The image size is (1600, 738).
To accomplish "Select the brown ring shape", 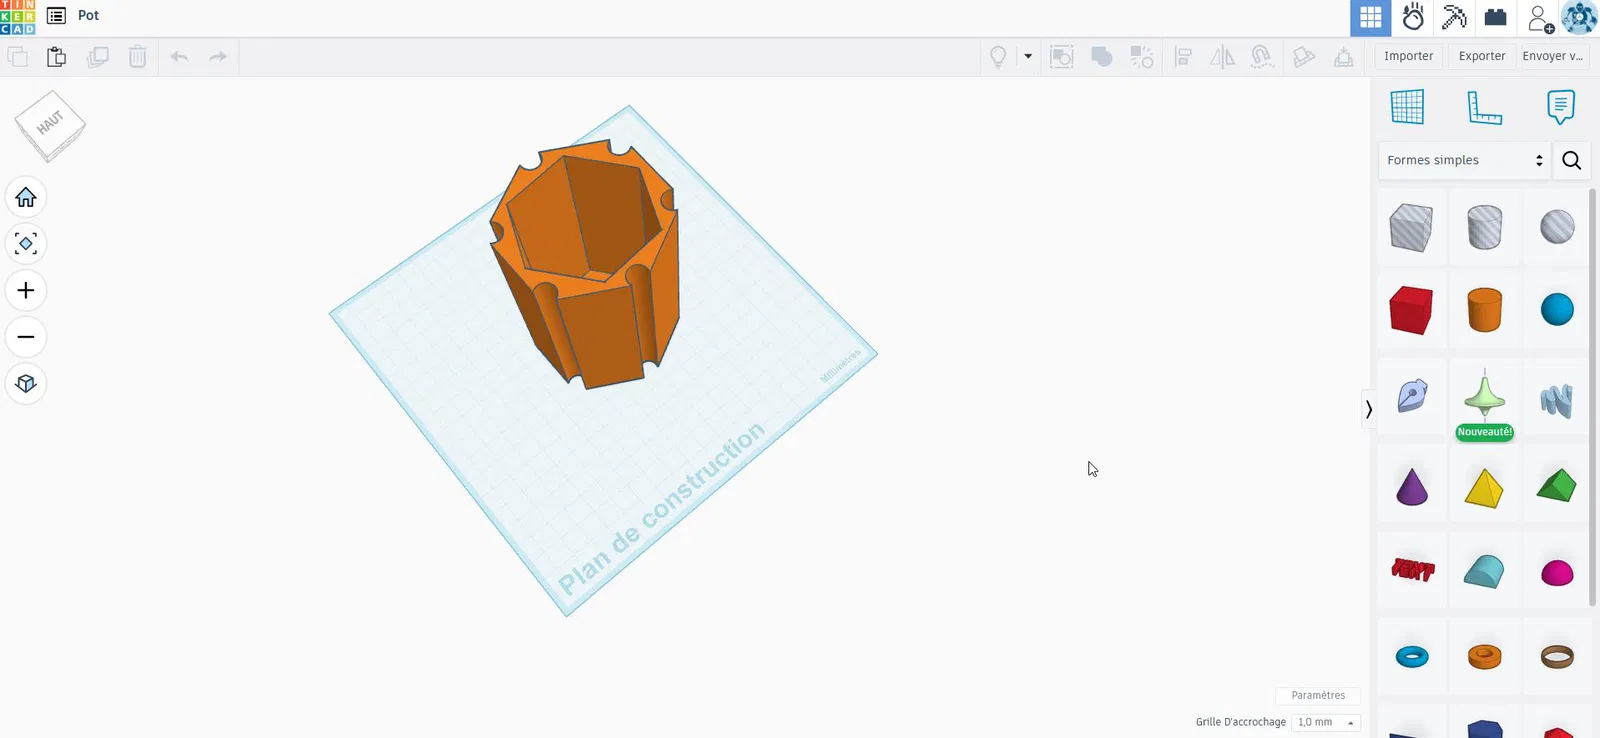I will [x=1557, y=657].
